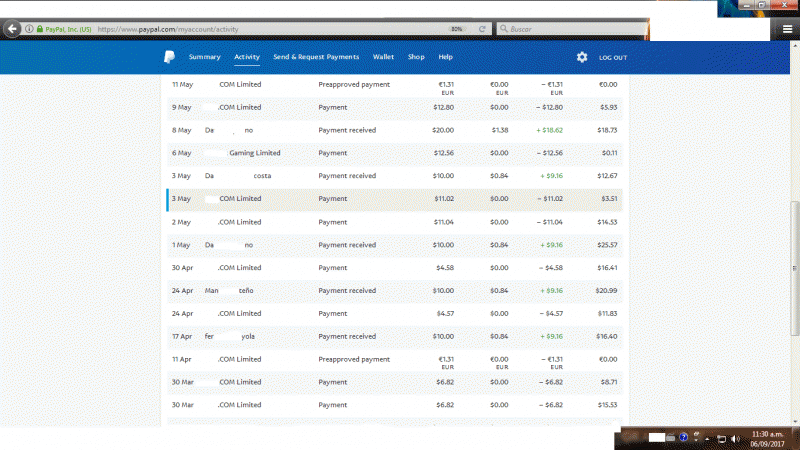Image resolution: width=800 pixels, height=450 pixels.
Task: Open the Shop tab
Action: click(x=416, y=57)
